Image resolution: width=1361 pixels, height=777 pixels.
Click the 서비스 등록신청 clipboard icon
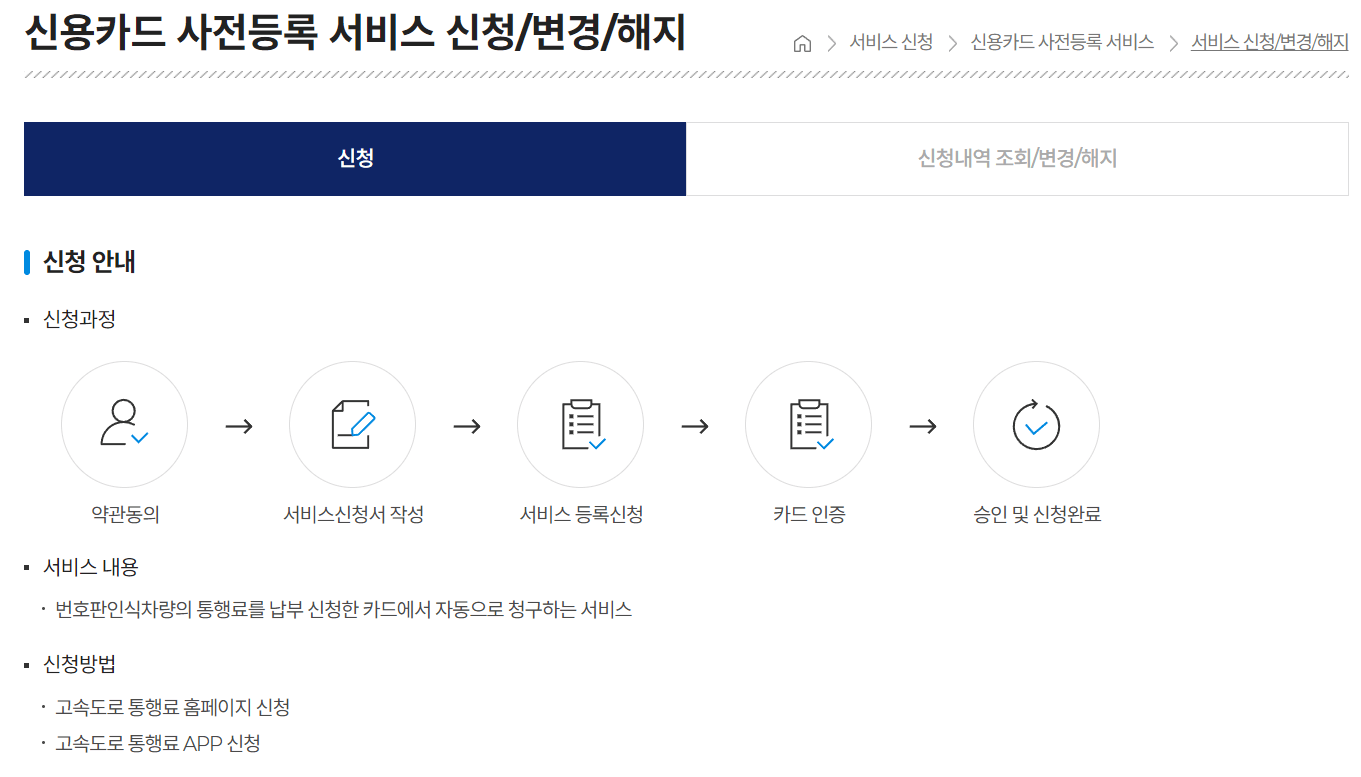pos(580,423)
